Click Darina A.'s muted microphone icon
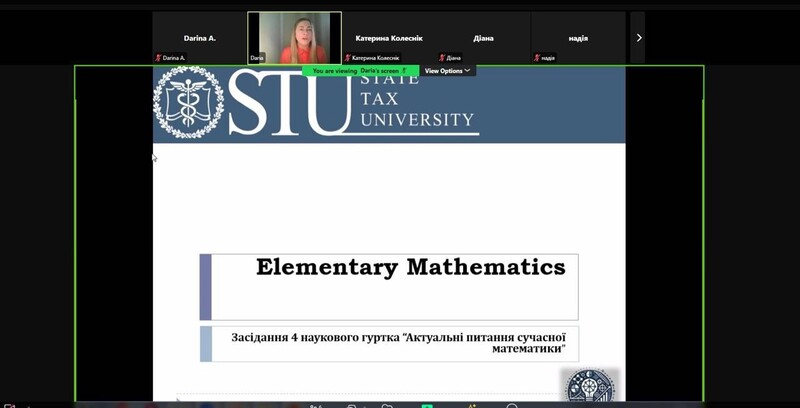This screenshot has width=800, height=408. (x=158, y=58)
